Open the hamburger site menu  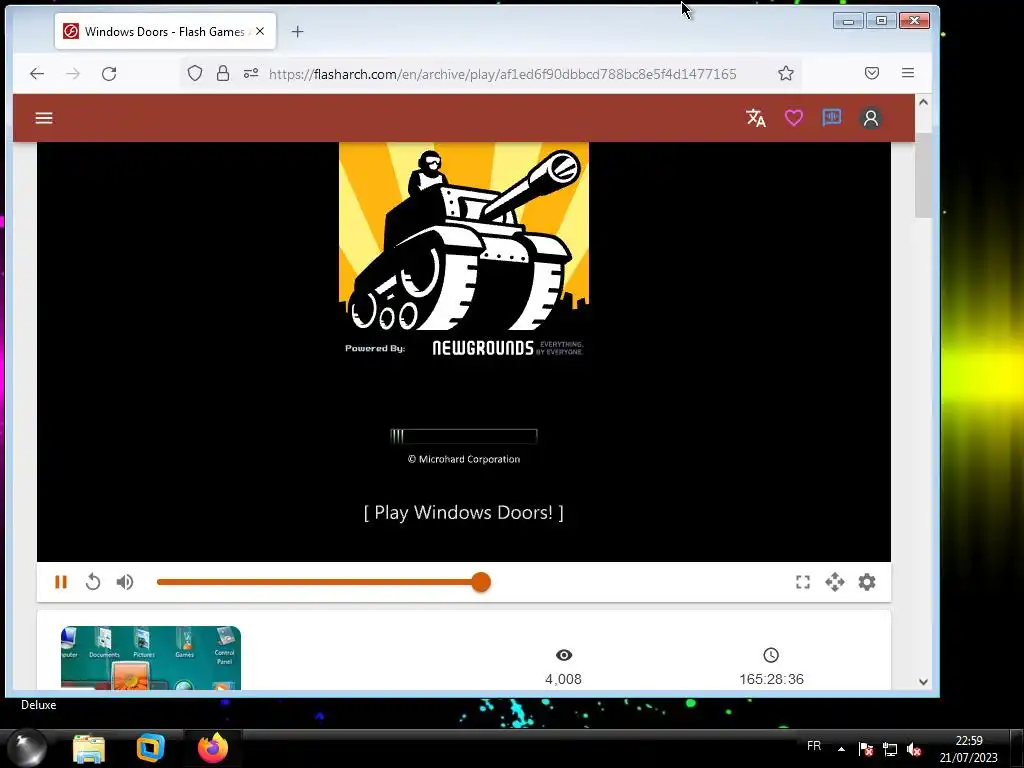44,118
